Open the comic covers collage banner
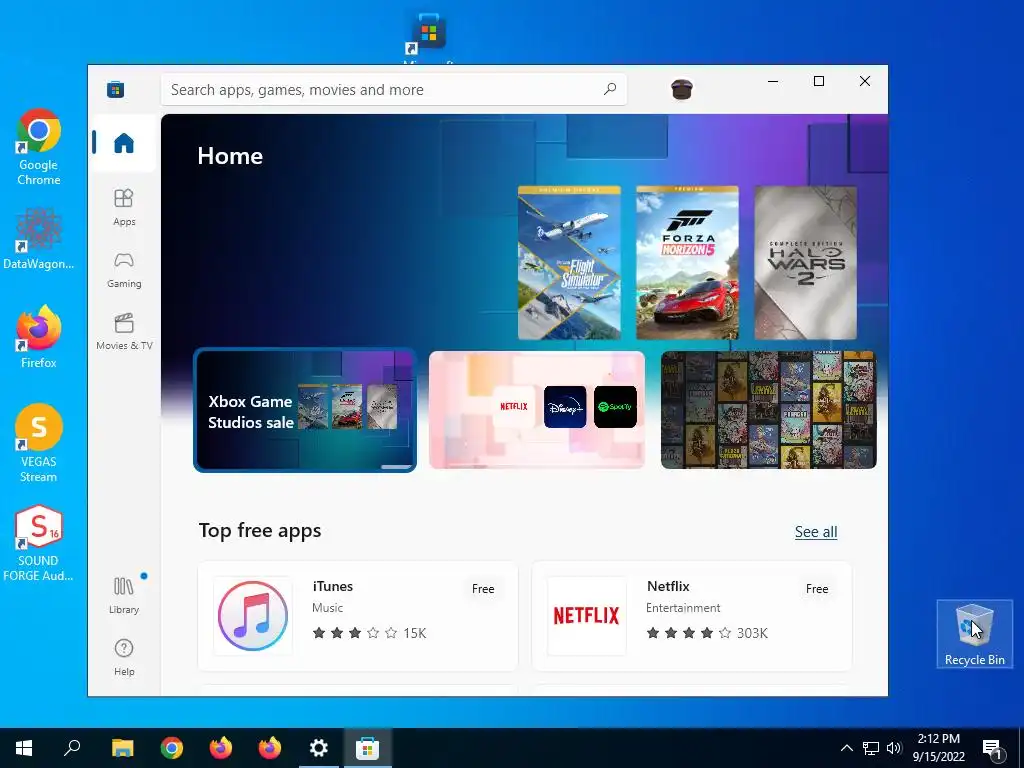This screenshot has height=768, width=1024. coord(769,410)
